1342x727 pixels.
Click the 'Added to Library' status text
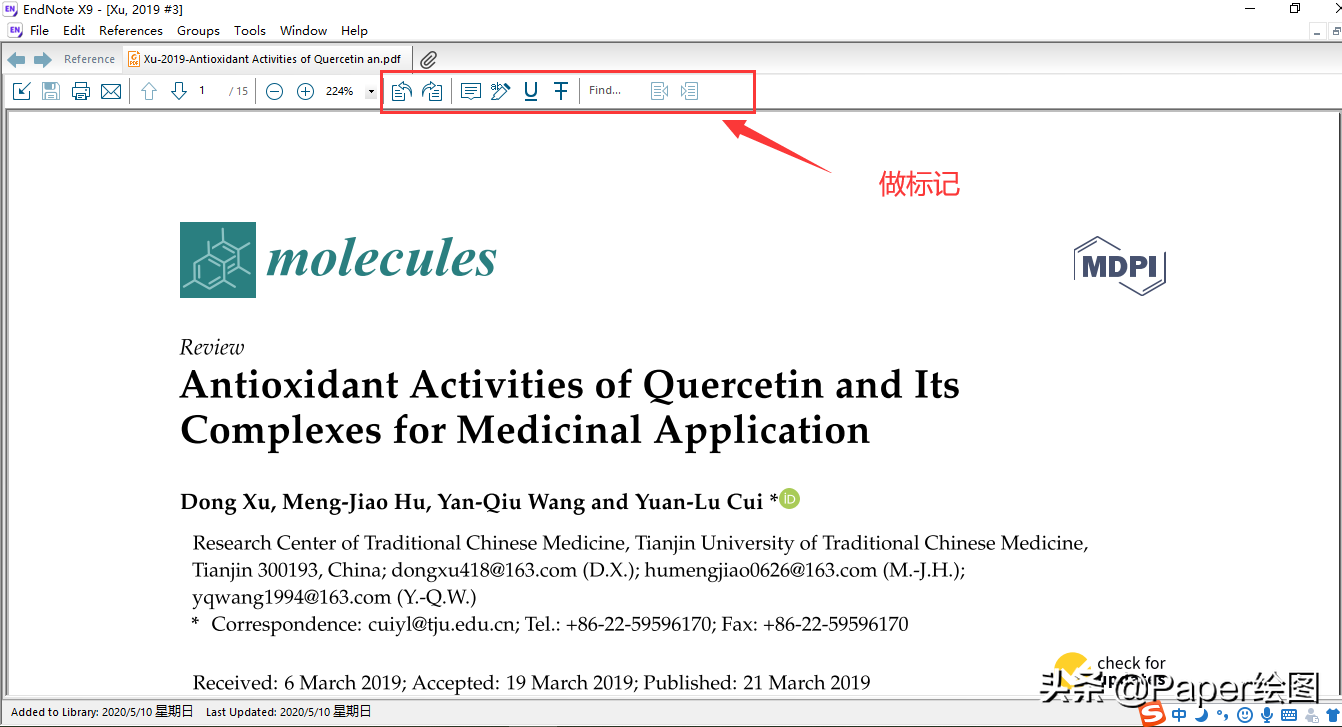tap(102, 712)
